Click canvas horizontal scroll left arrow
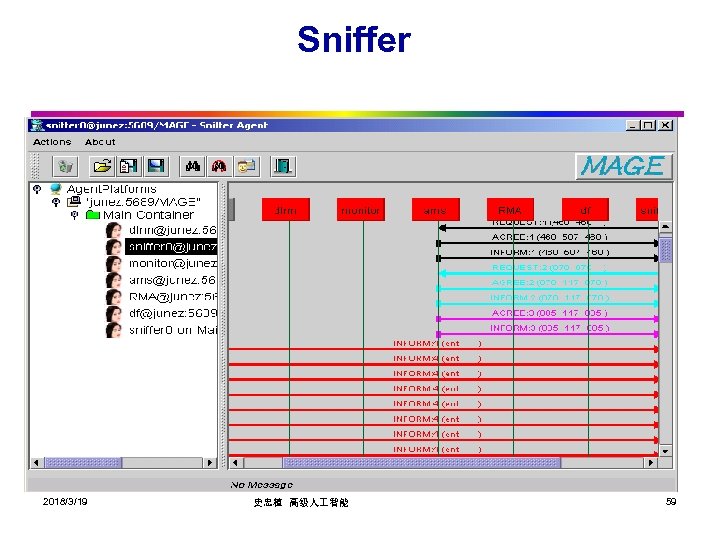 [x=235, y=462]
